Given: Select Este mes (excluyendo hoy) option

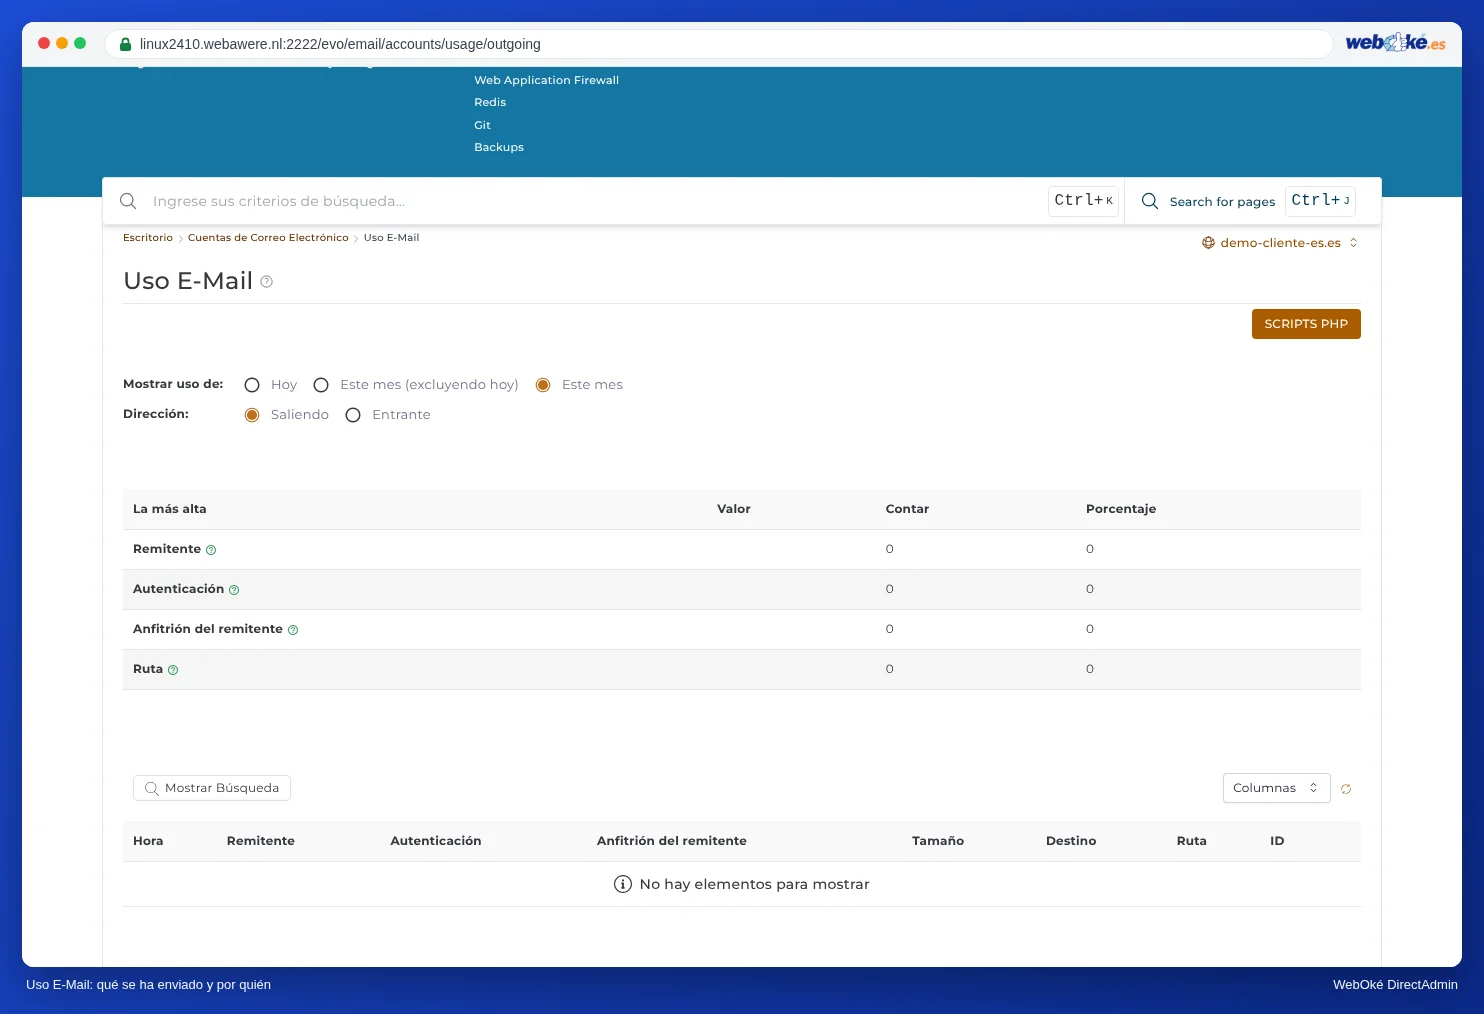Looking at the screenshot, I should click(x=321, y=385).
